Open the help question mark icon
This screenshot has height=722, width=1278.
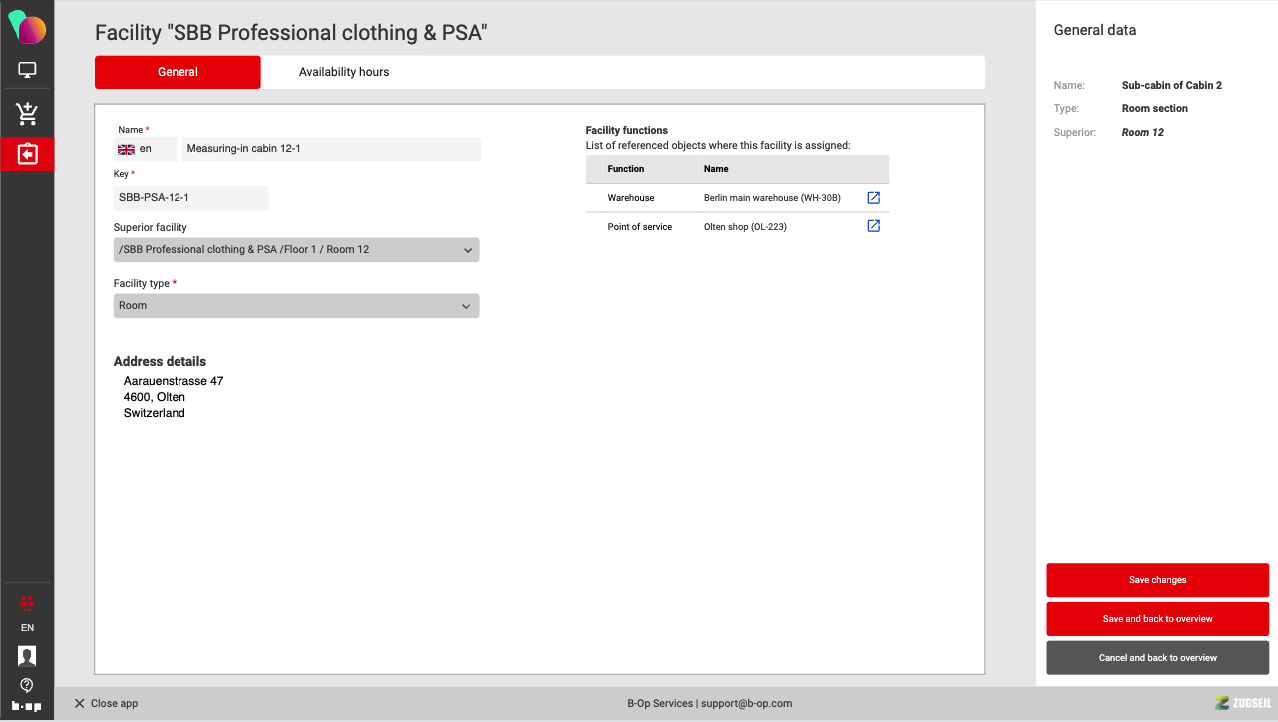[x=27, y=685]
